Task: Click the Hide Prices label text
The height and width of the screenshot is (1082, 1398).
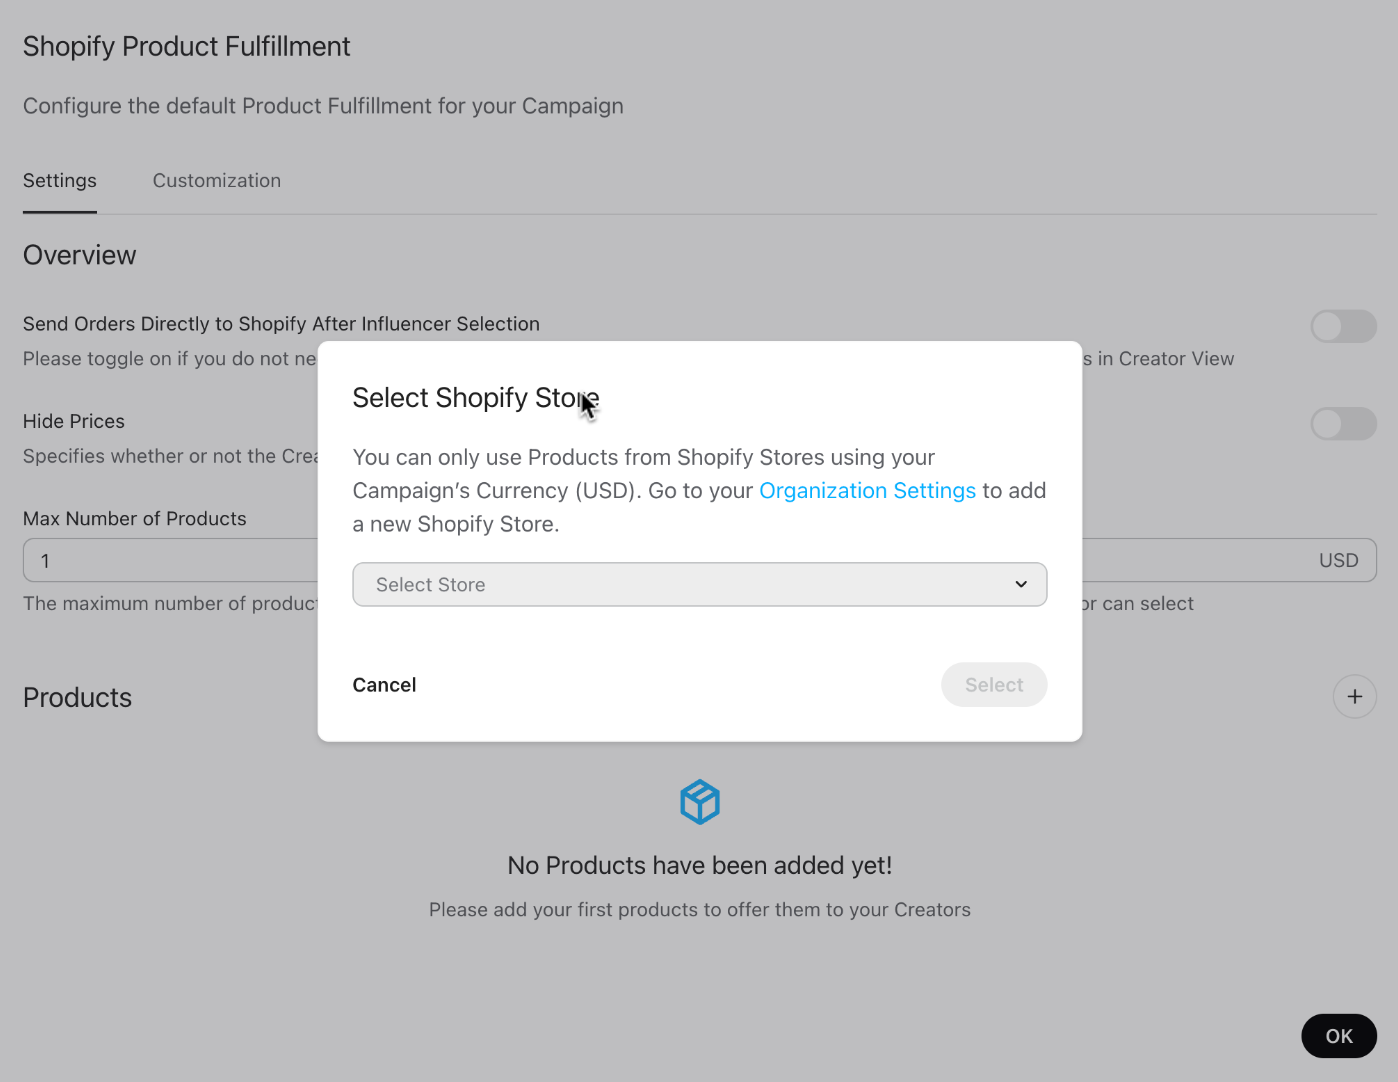Action: (74, 422)
